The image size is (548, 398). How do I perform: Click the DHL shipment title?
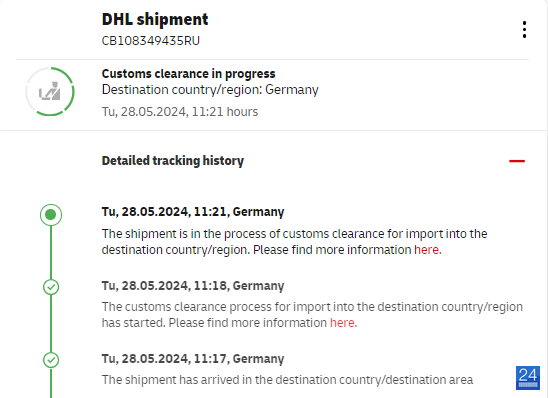(x=155, y=19)
